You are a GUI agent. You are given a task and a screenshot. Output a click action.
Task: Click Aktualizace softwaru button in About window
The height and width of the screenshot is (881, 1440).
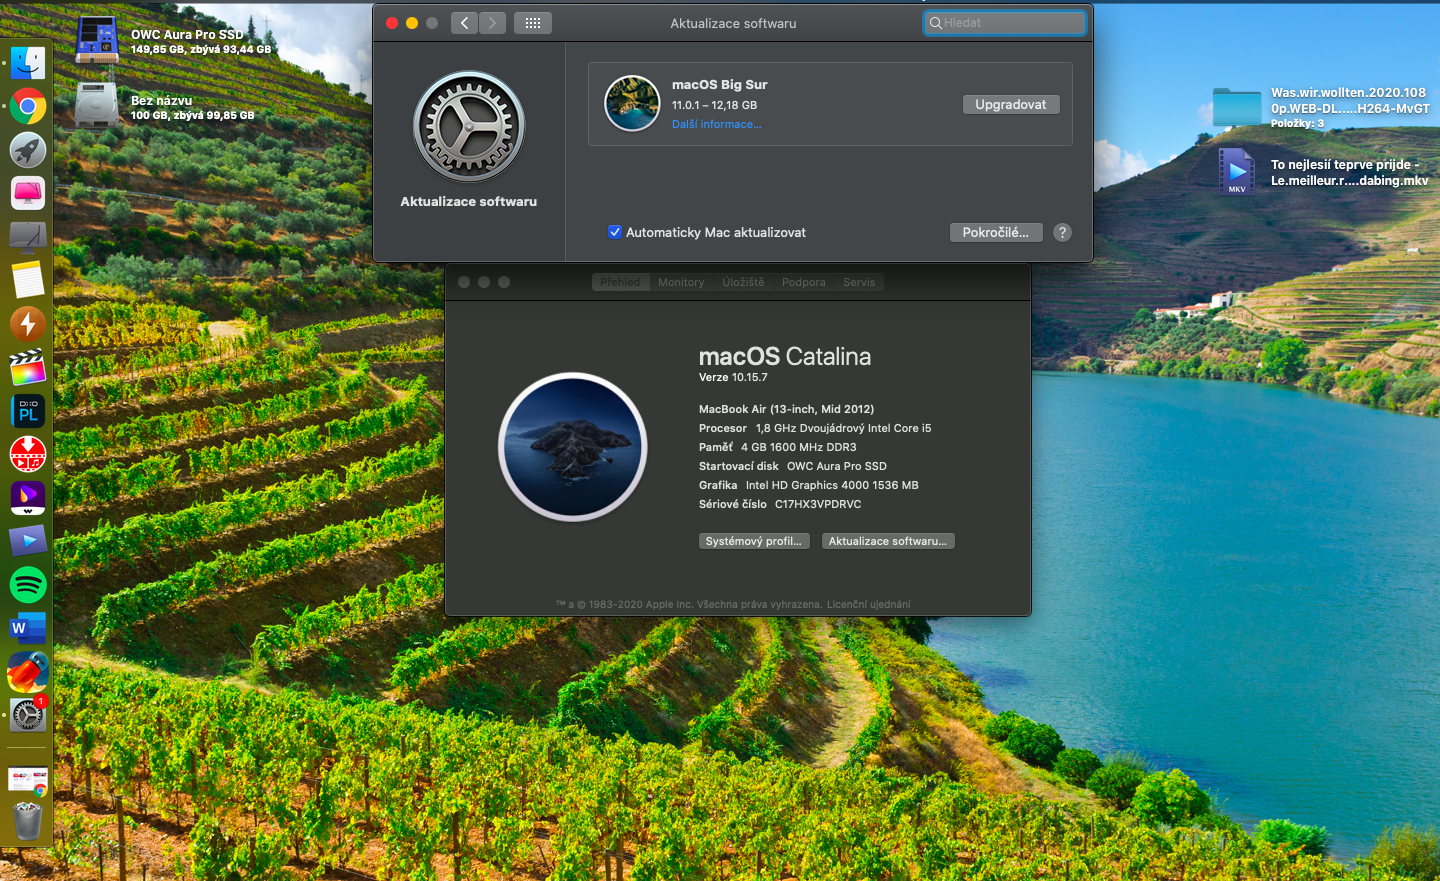888,541
